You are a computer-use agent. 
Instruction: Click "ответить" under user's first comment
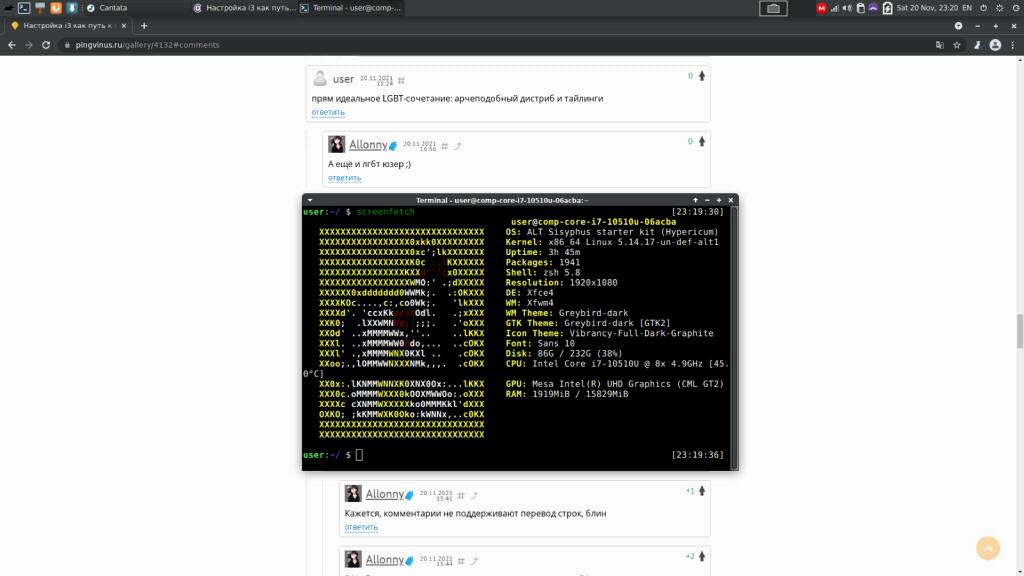[x=328, y=112]
